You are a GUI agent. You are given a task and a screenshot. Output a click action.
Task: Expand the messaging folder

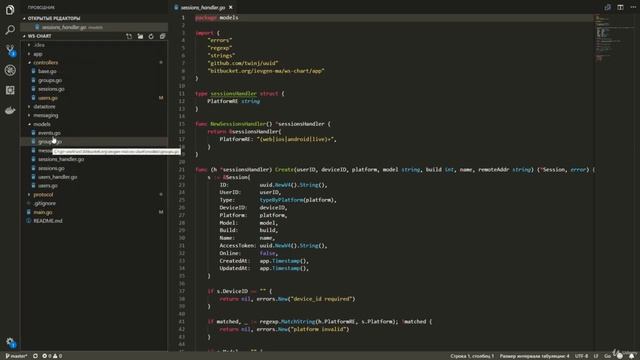(46, 116)
